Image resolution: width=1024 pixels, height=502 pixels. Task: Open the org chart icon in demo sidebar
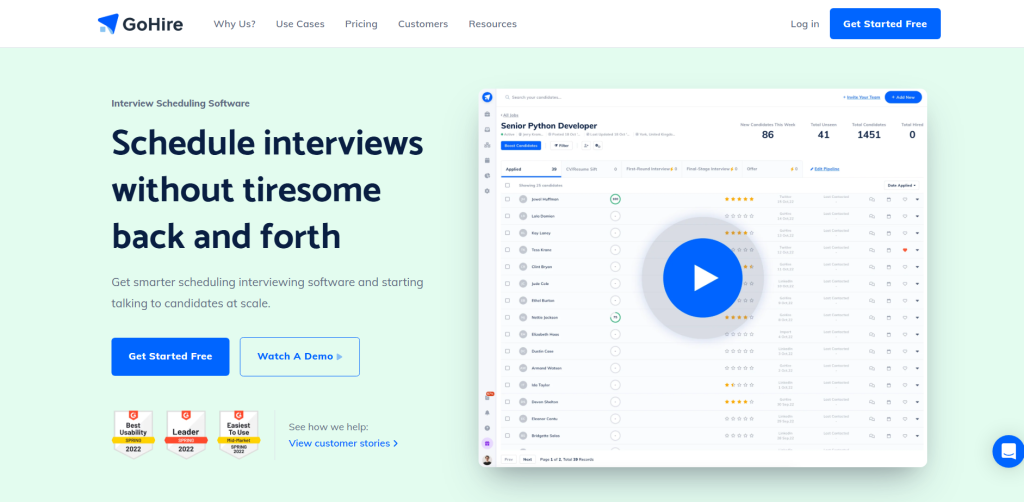487,145
